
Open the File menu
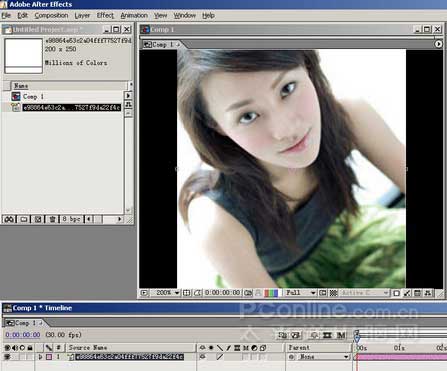click(6, 15)
